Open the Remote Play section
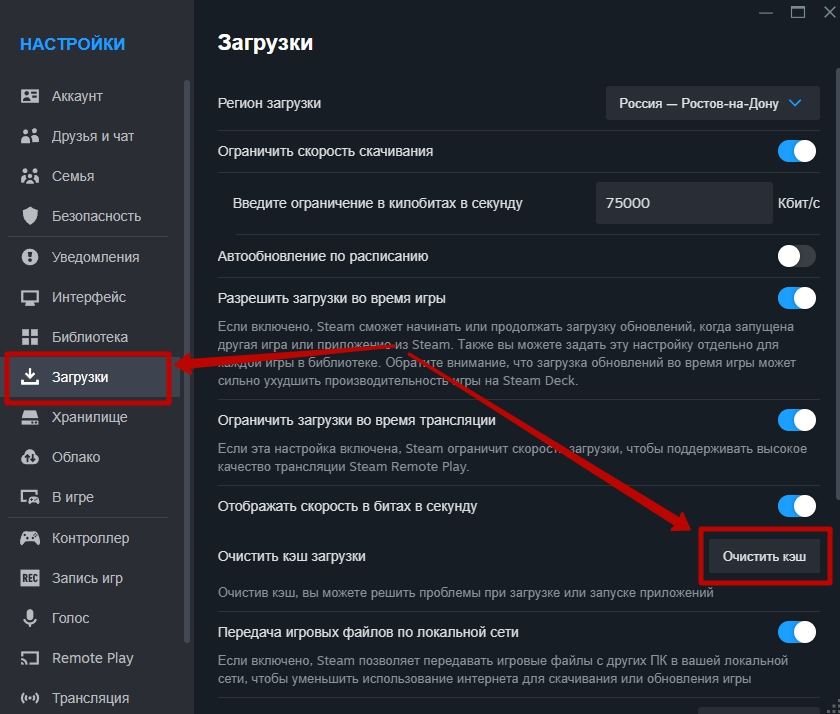The image size is (840, 714). coord(88,658)
